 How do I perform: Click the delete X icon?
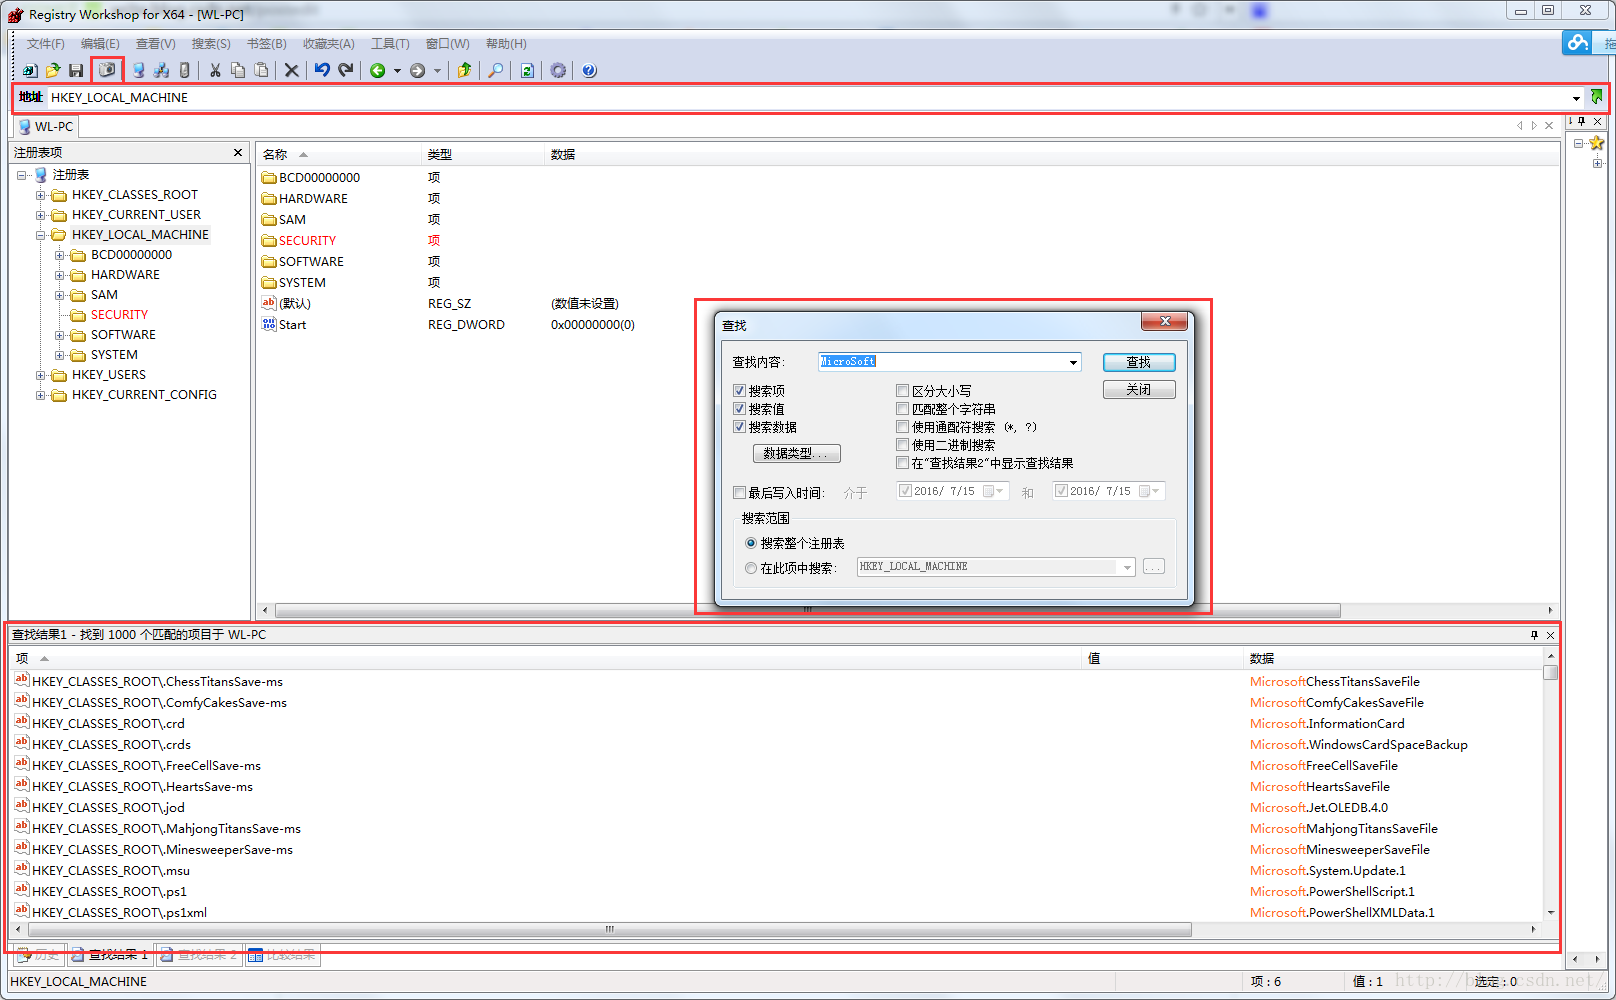[x=291, y=70]
